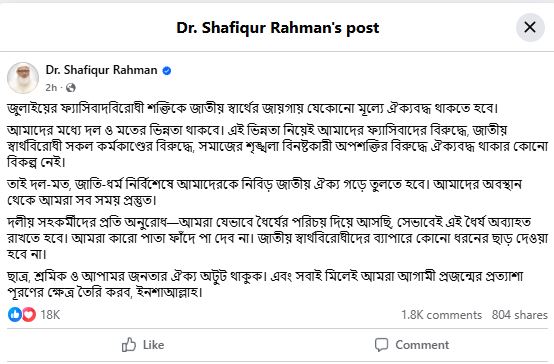Click the globe public audience icon
Viewport: 554px width, 364px height.
[x=71, y=88]
